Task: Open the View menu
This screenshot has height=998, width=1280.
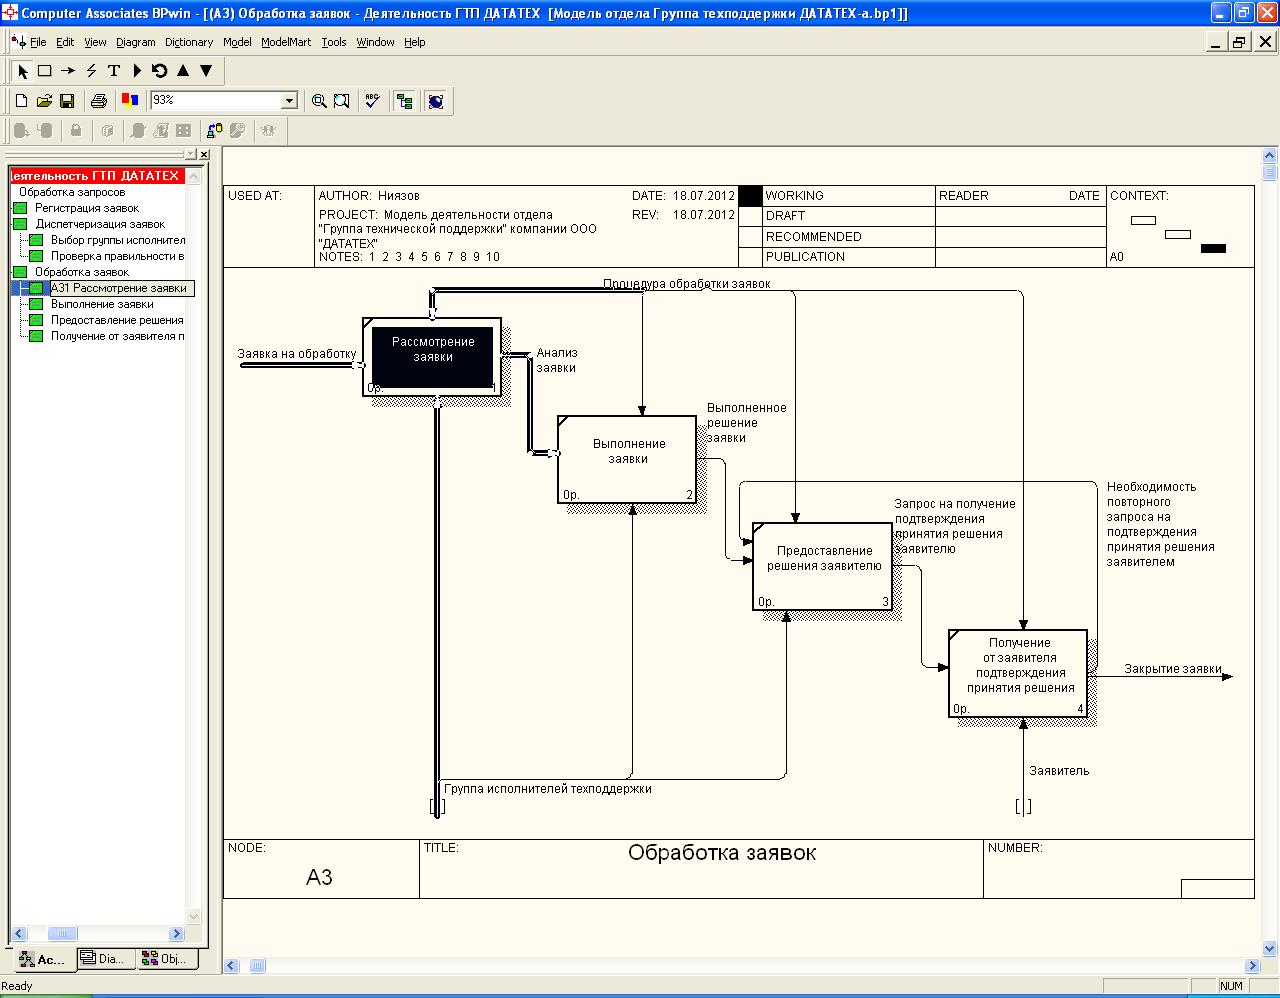Action: coord(95,42)
